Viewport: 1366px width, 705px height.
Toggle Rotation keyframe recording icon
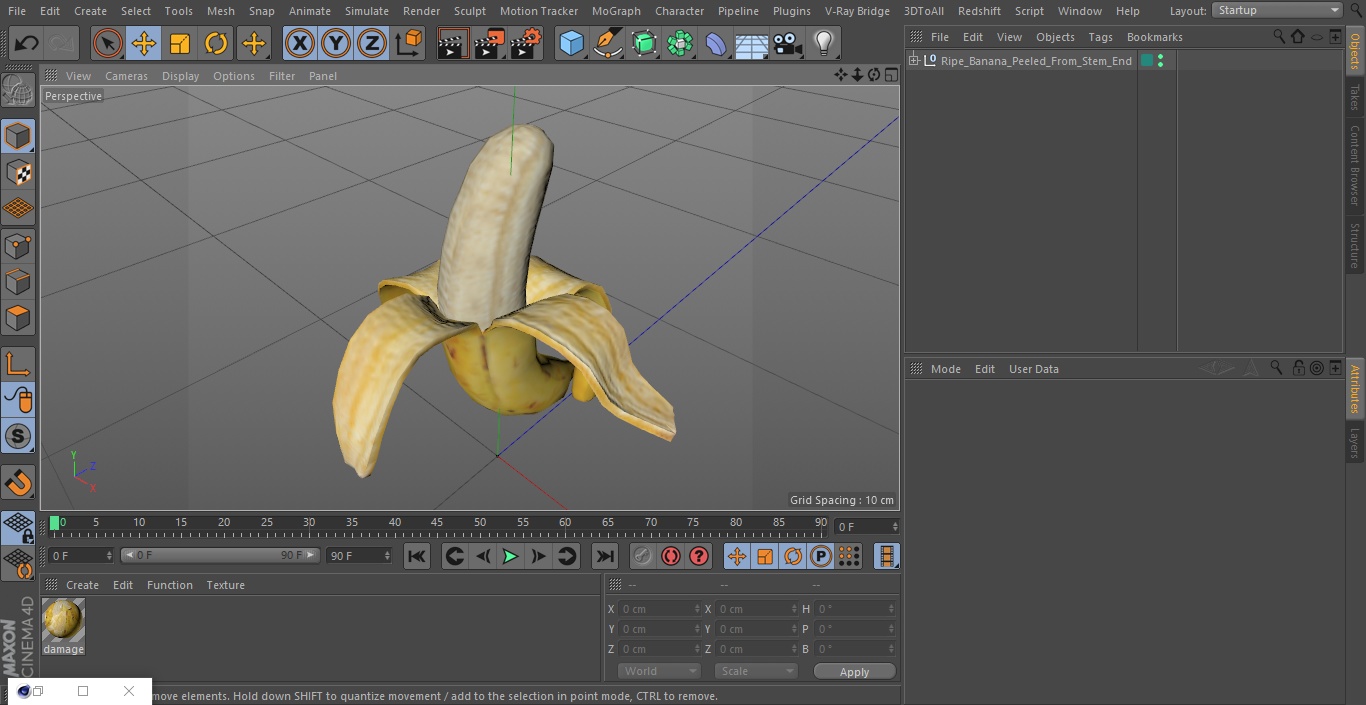pos(793,557)
